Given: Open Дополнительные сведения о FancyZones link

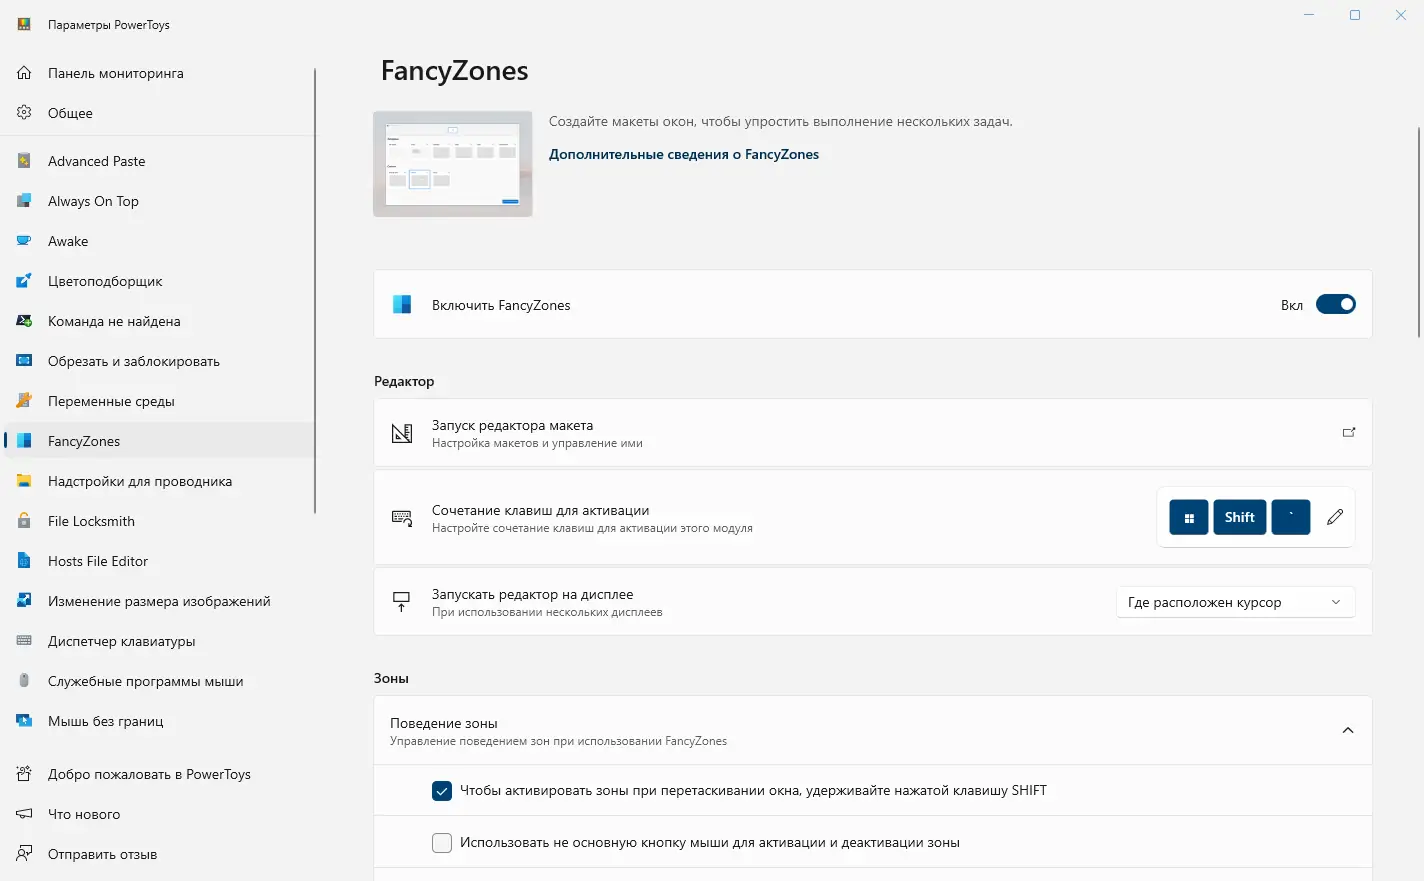Looking at the screenshot, I should point(684,154).
